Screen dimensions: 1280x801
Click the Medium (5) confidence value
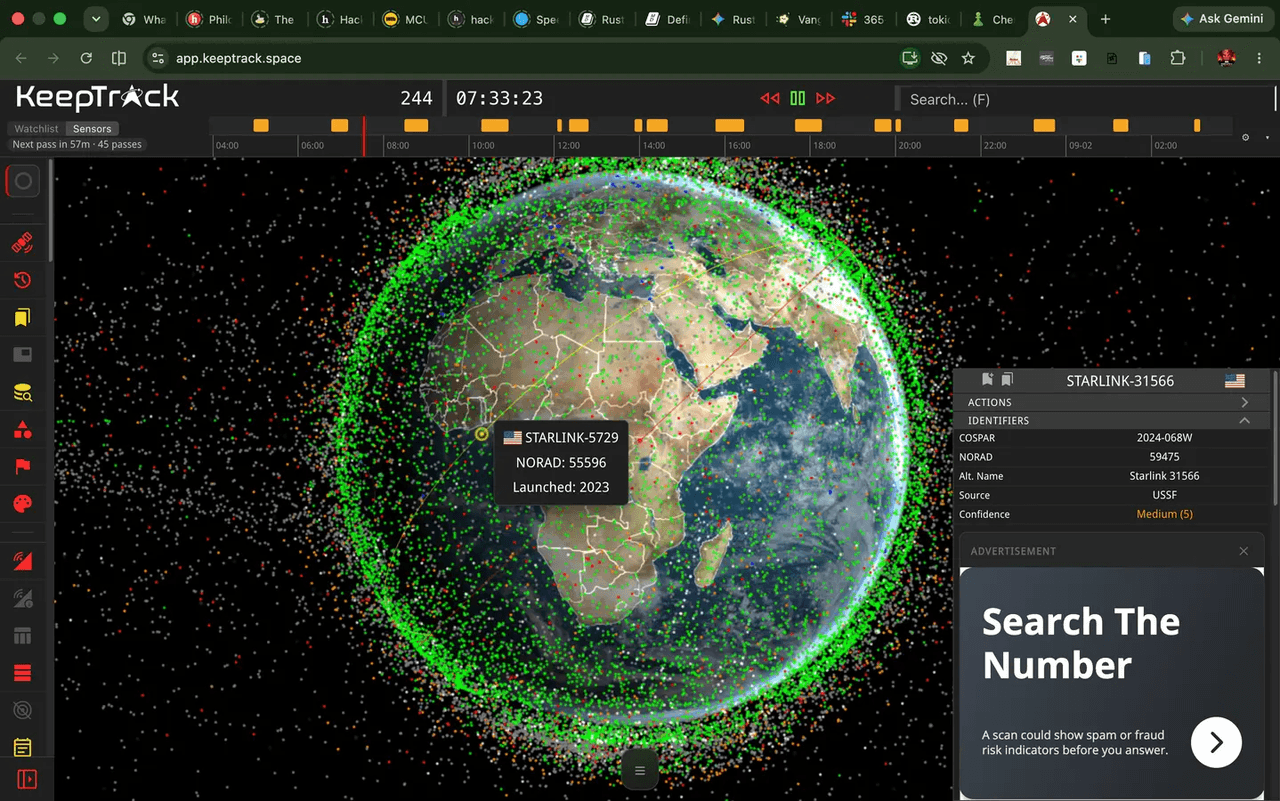(1164, 514)
